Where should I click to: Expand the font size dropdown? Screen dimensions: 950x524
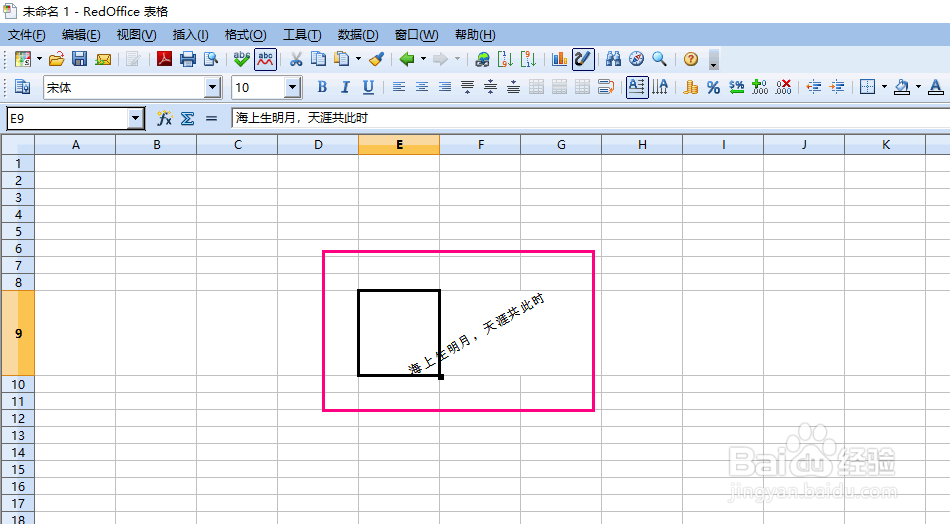[x=293, y=88]
